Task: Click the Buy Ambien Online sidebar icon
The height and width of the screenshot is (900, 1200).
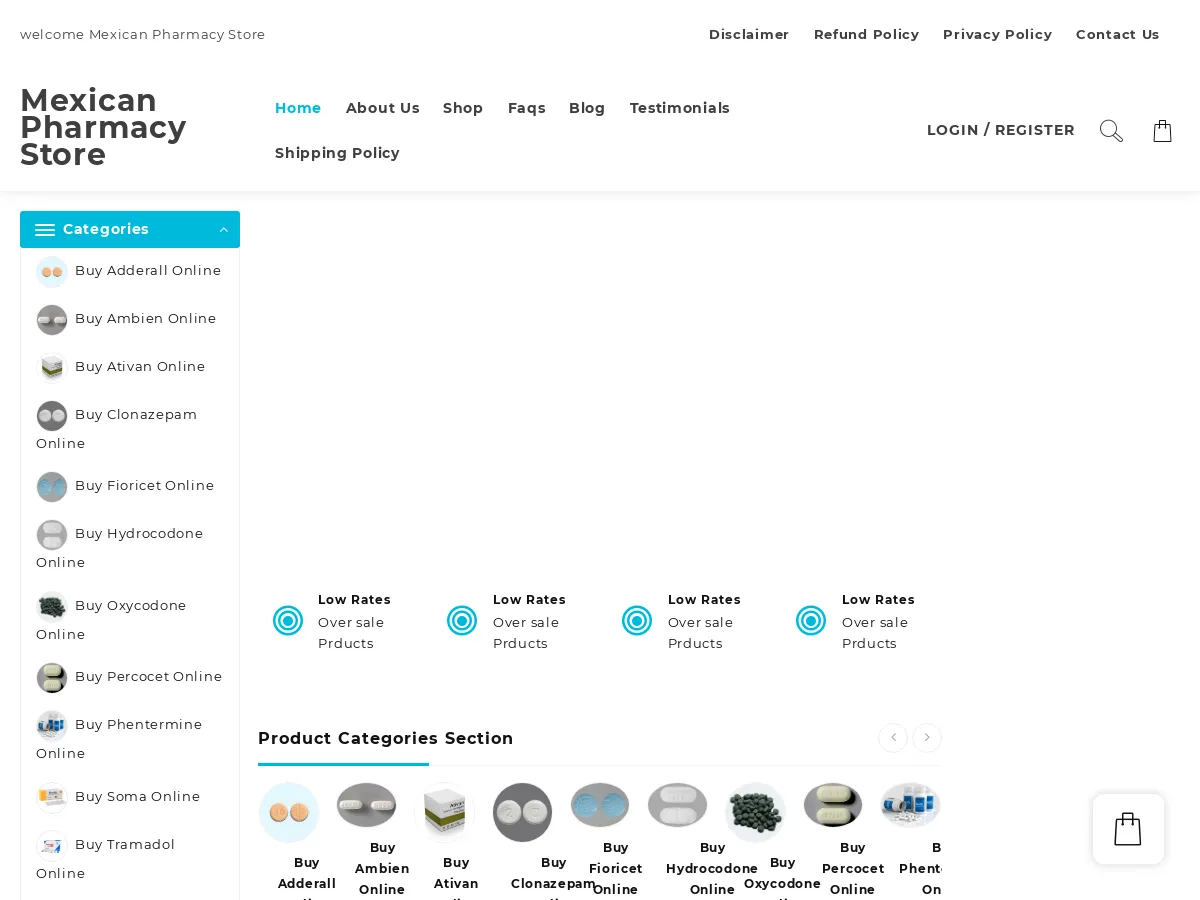Action: point(52,320)
